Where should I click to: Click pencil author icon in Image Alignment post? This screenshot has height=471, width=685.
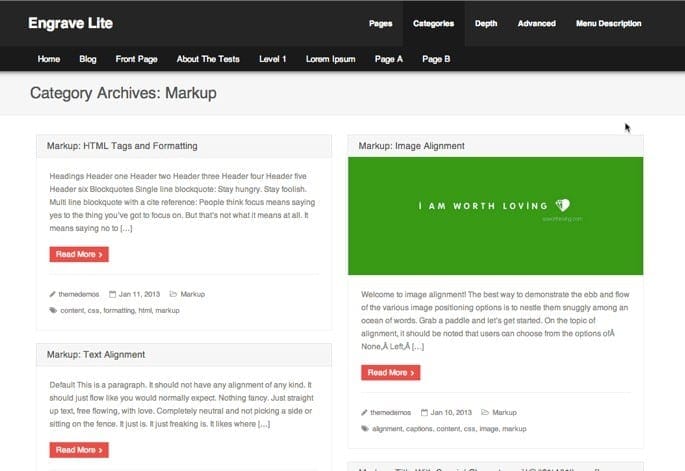pos(364,412)
